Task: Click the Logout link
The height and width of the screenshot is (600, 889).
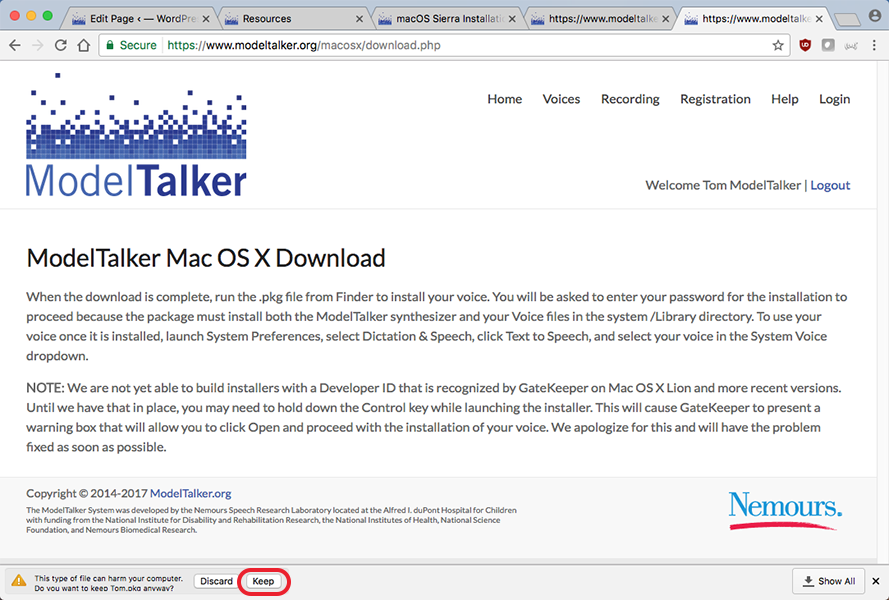Action: pyautogui.click(x=830, y=185)
